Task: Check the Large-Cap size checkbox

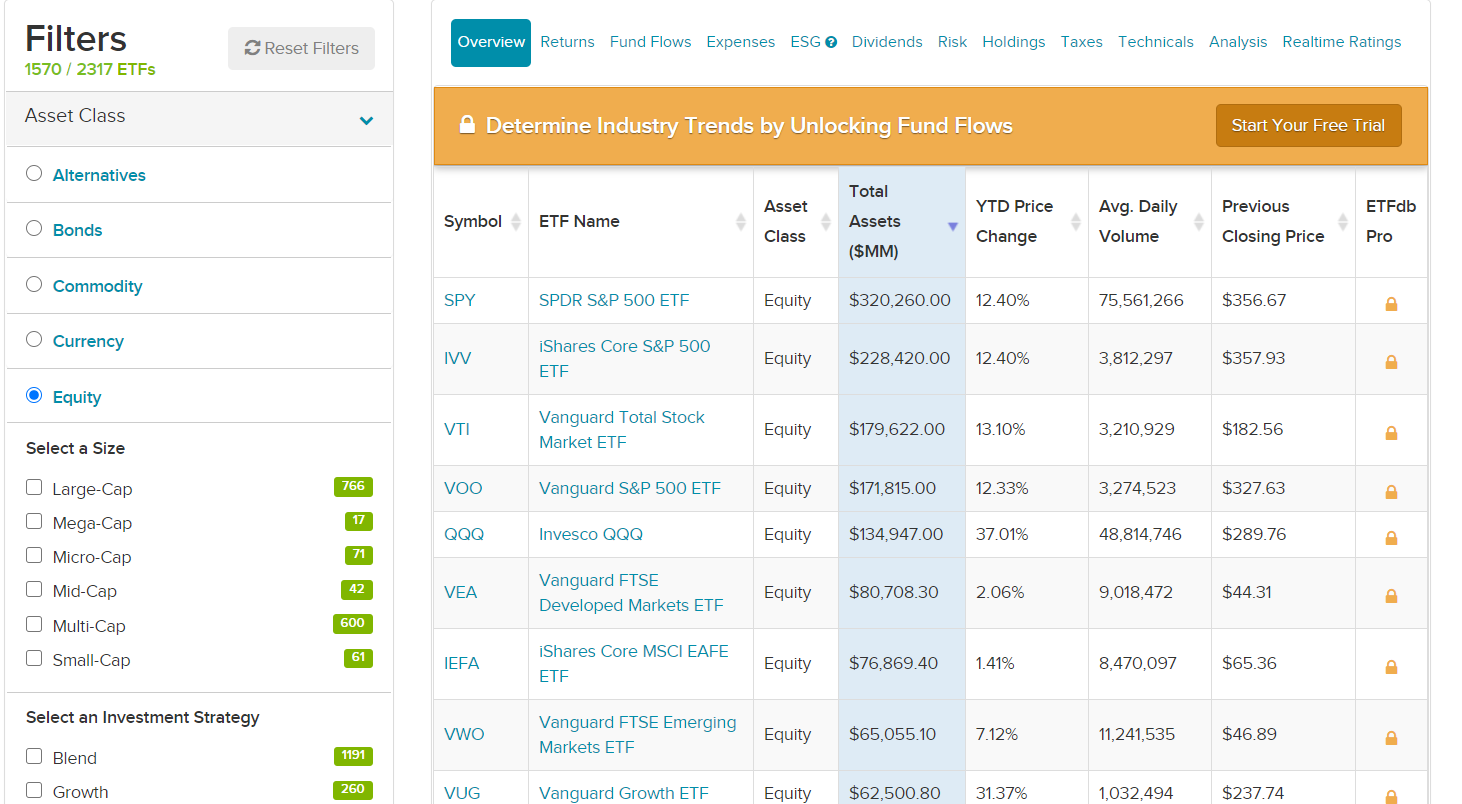Action: point(34,487)
